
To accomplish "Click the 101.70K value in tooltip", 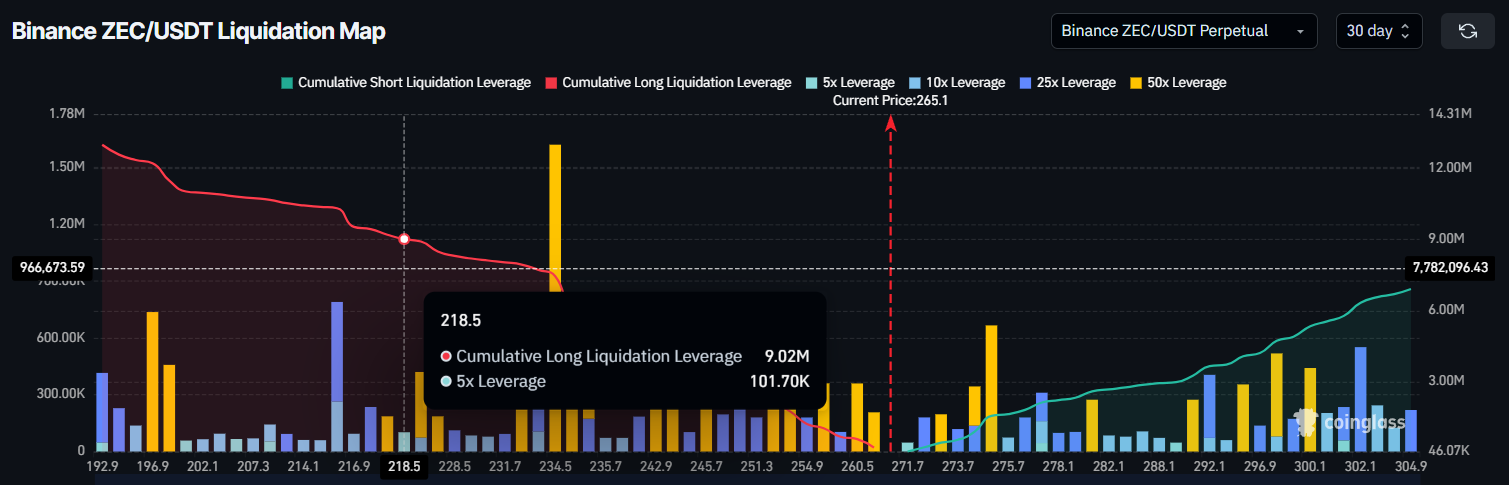I will [780, 381].
